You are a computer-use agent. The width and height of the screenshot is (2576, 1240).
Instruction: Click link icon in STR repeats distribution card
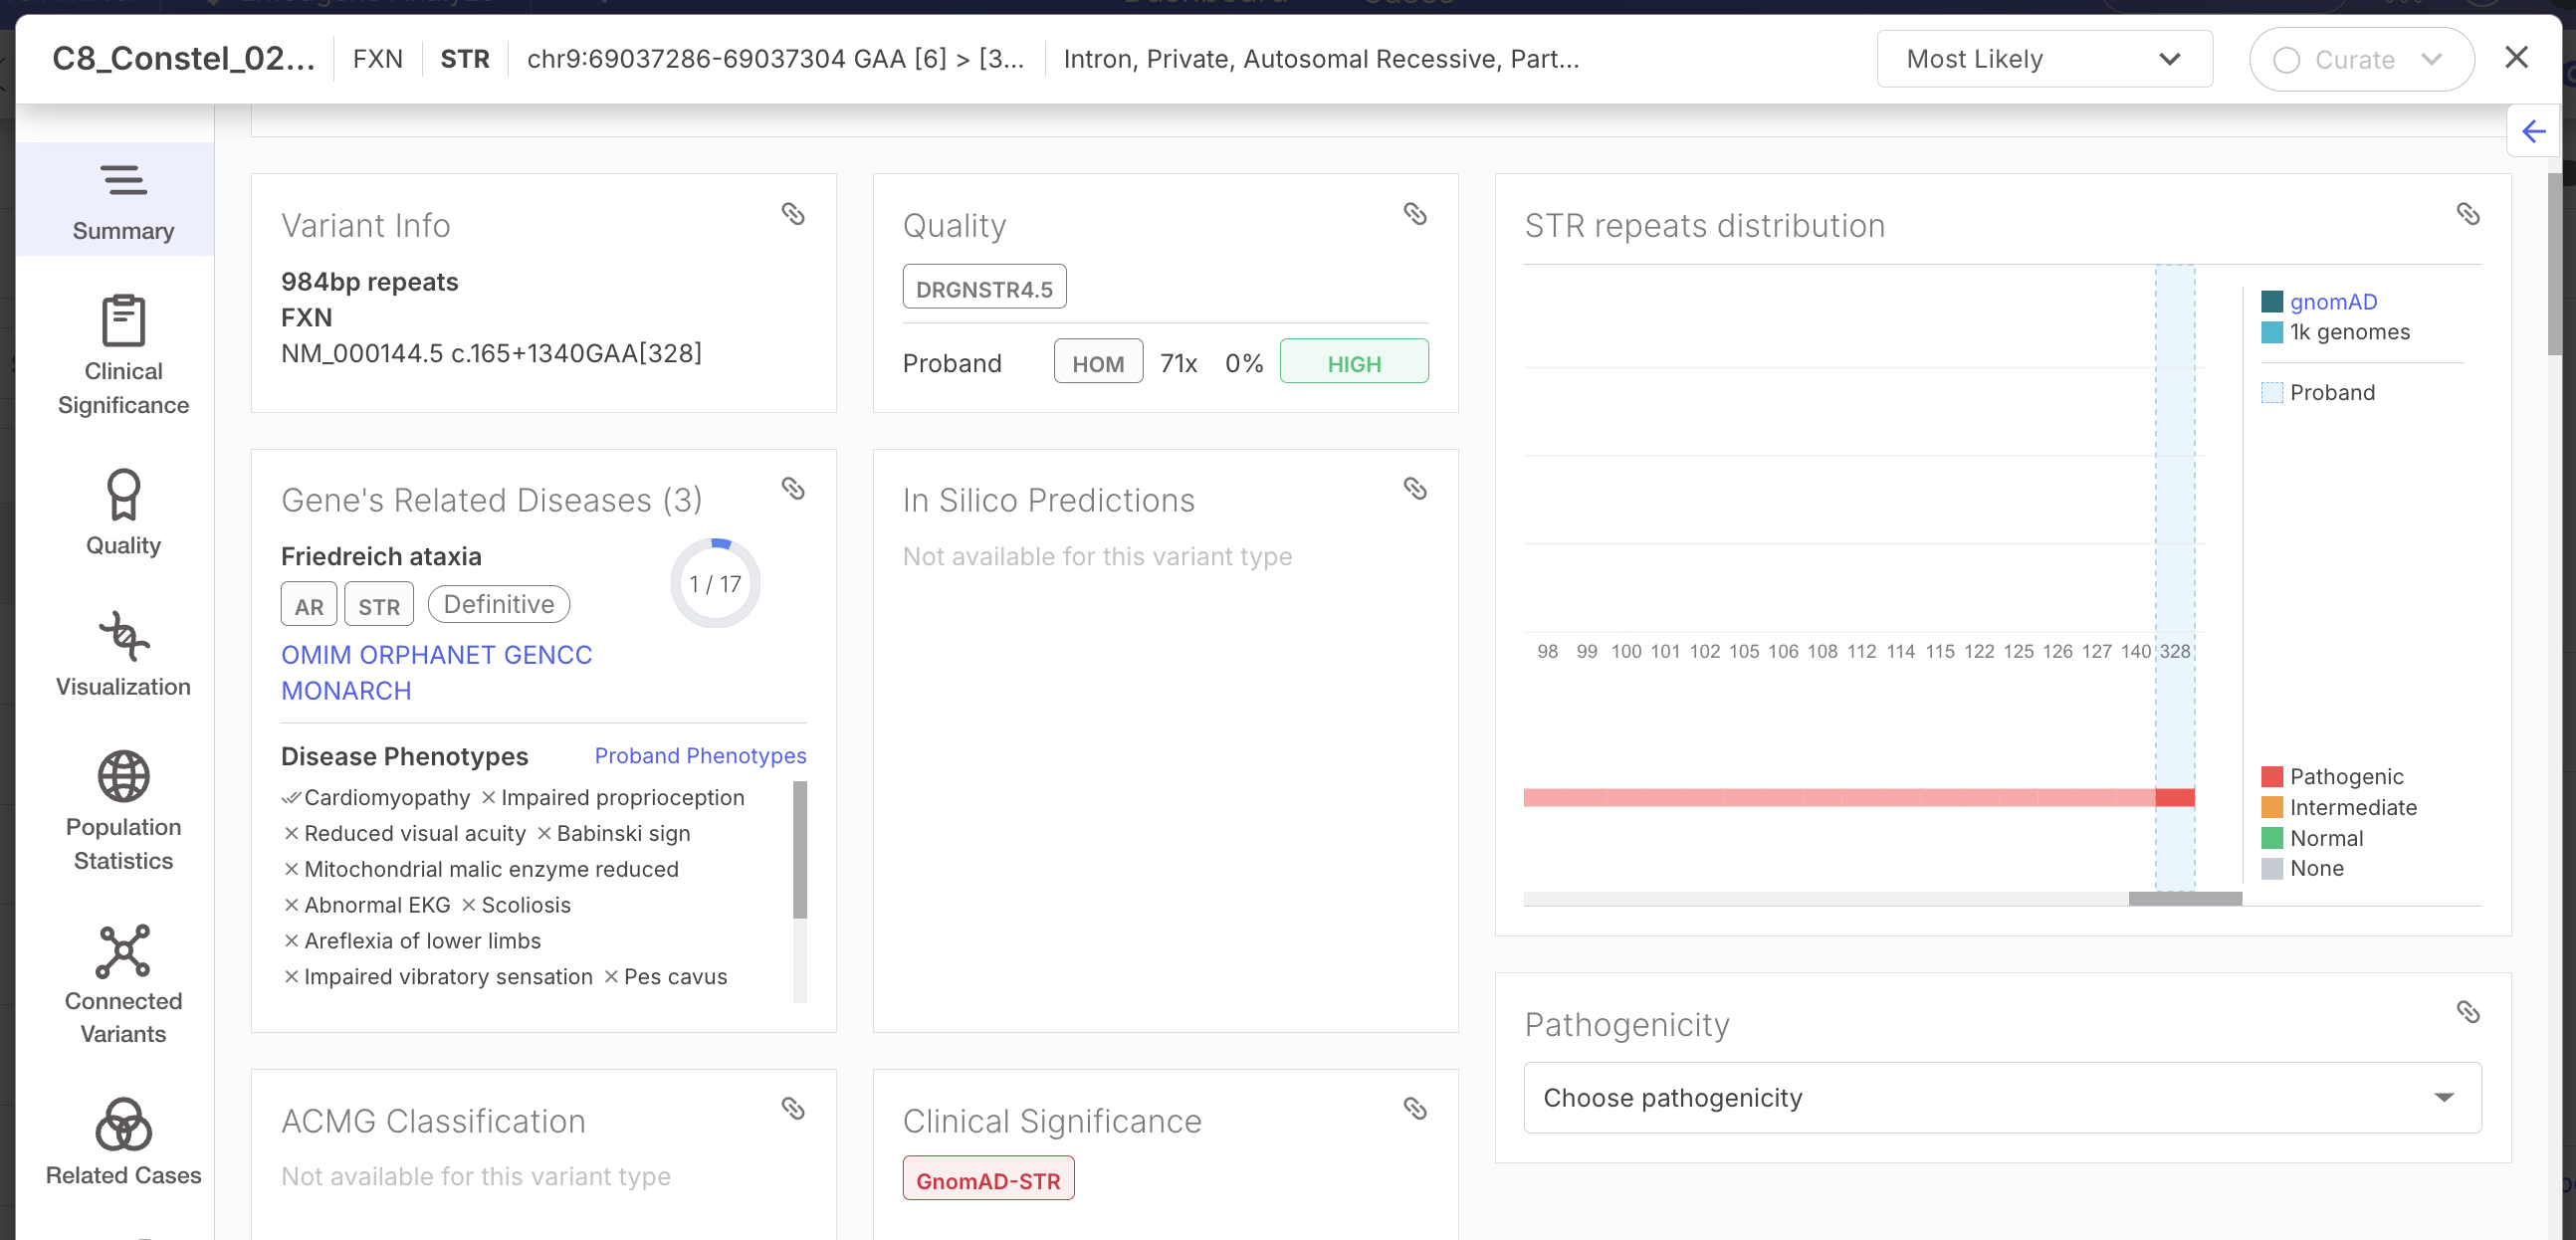pos(2467,214)
